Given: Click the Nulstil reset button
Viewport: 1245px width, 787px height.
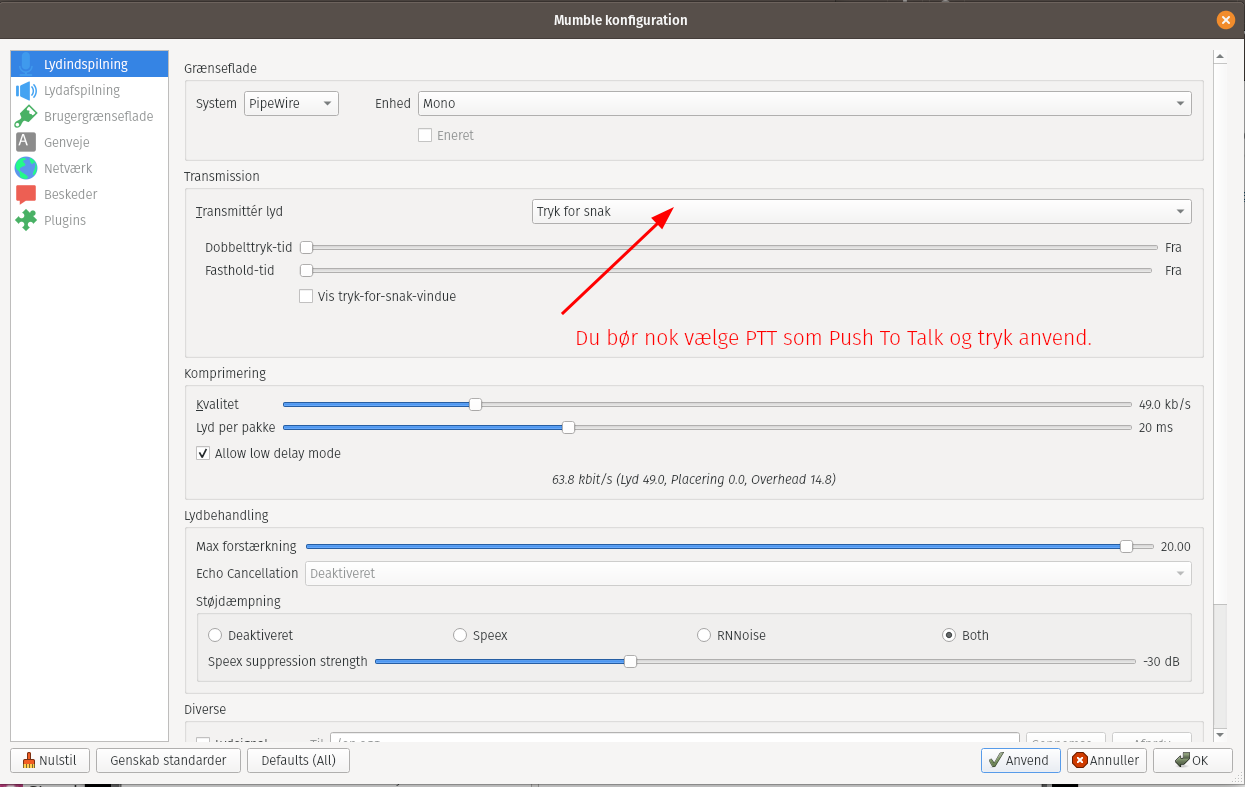Looking at the screenshot, I should click(x=50, y=760).
